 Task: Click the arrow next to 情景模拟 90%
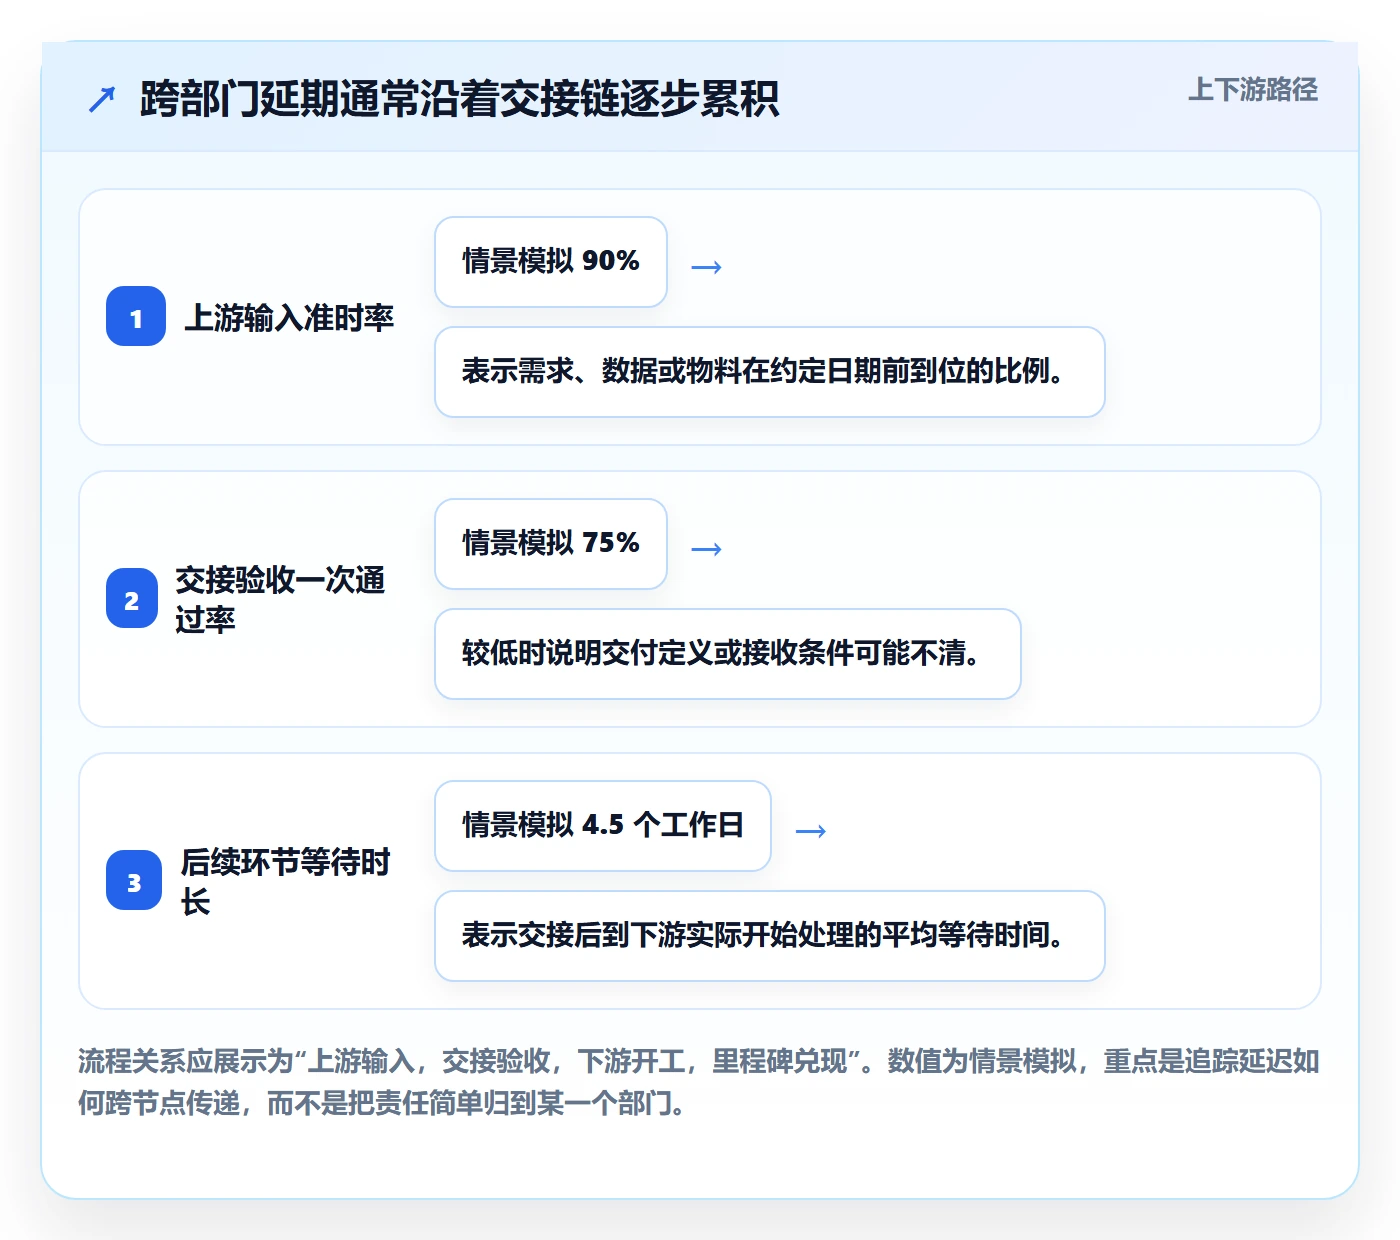[x=707, y=267]
